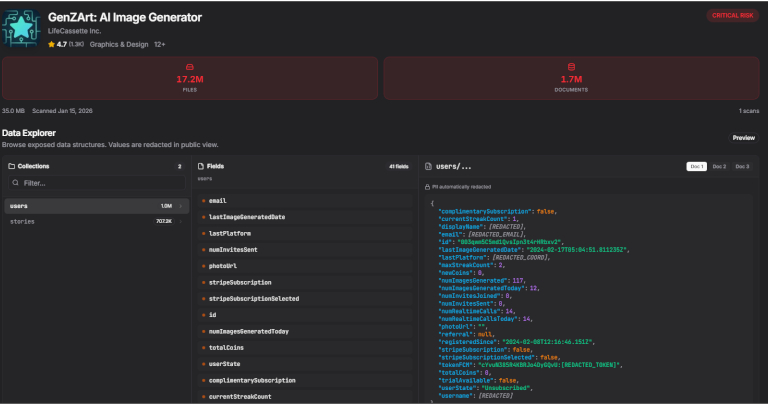
Task: Select the currentStreakCount field row
Action: coord(305,397)
